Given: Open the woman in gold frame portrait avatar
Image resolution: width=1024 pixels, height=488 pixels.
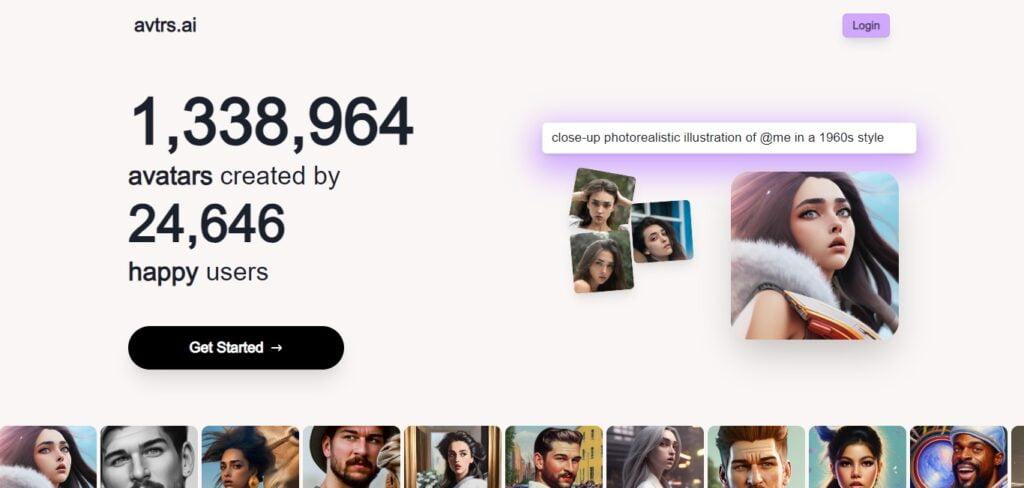Looking at the screenshot, I should (453, 457).
